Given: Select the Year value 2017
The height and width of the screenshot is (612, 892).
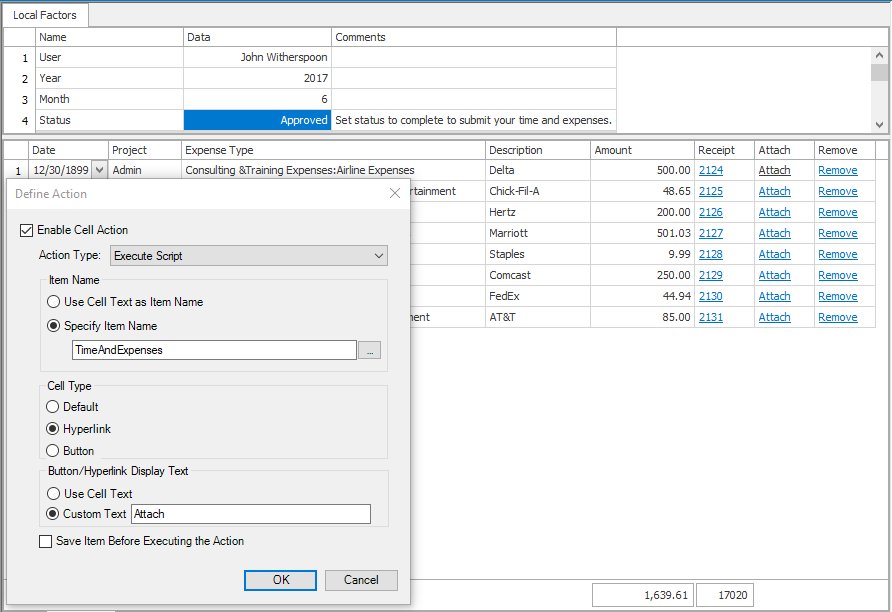Looking at the screenshot, I should [x=257, y=78].
